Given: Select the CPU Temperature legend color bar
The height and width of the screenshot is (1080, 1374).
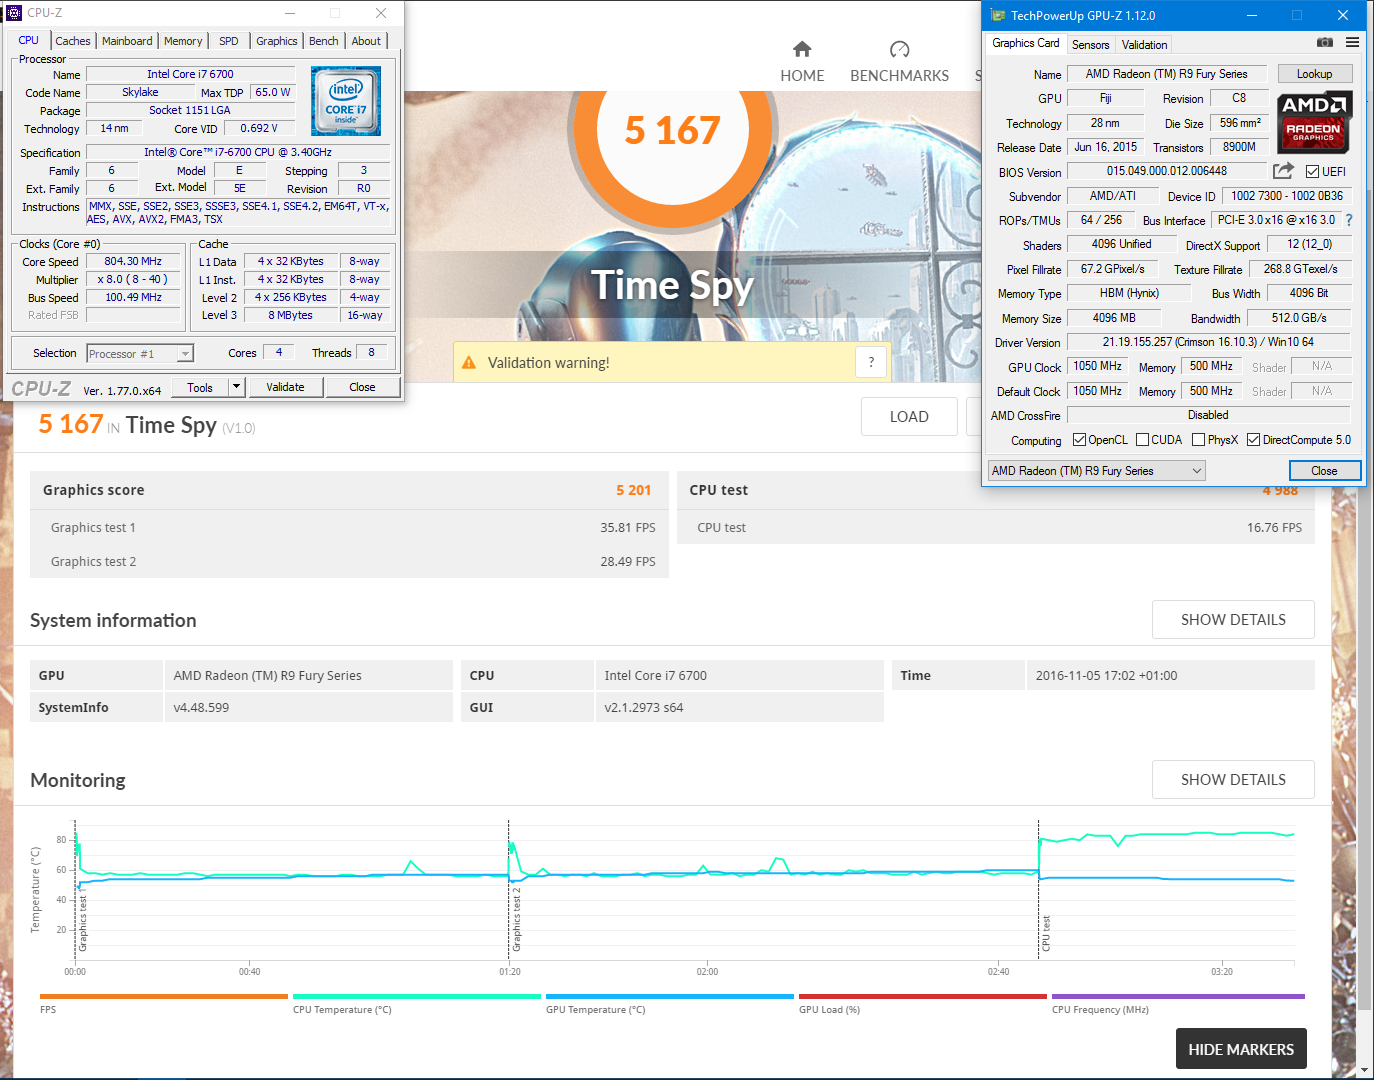Looking at the screenshot, I should tap(417, 997).
